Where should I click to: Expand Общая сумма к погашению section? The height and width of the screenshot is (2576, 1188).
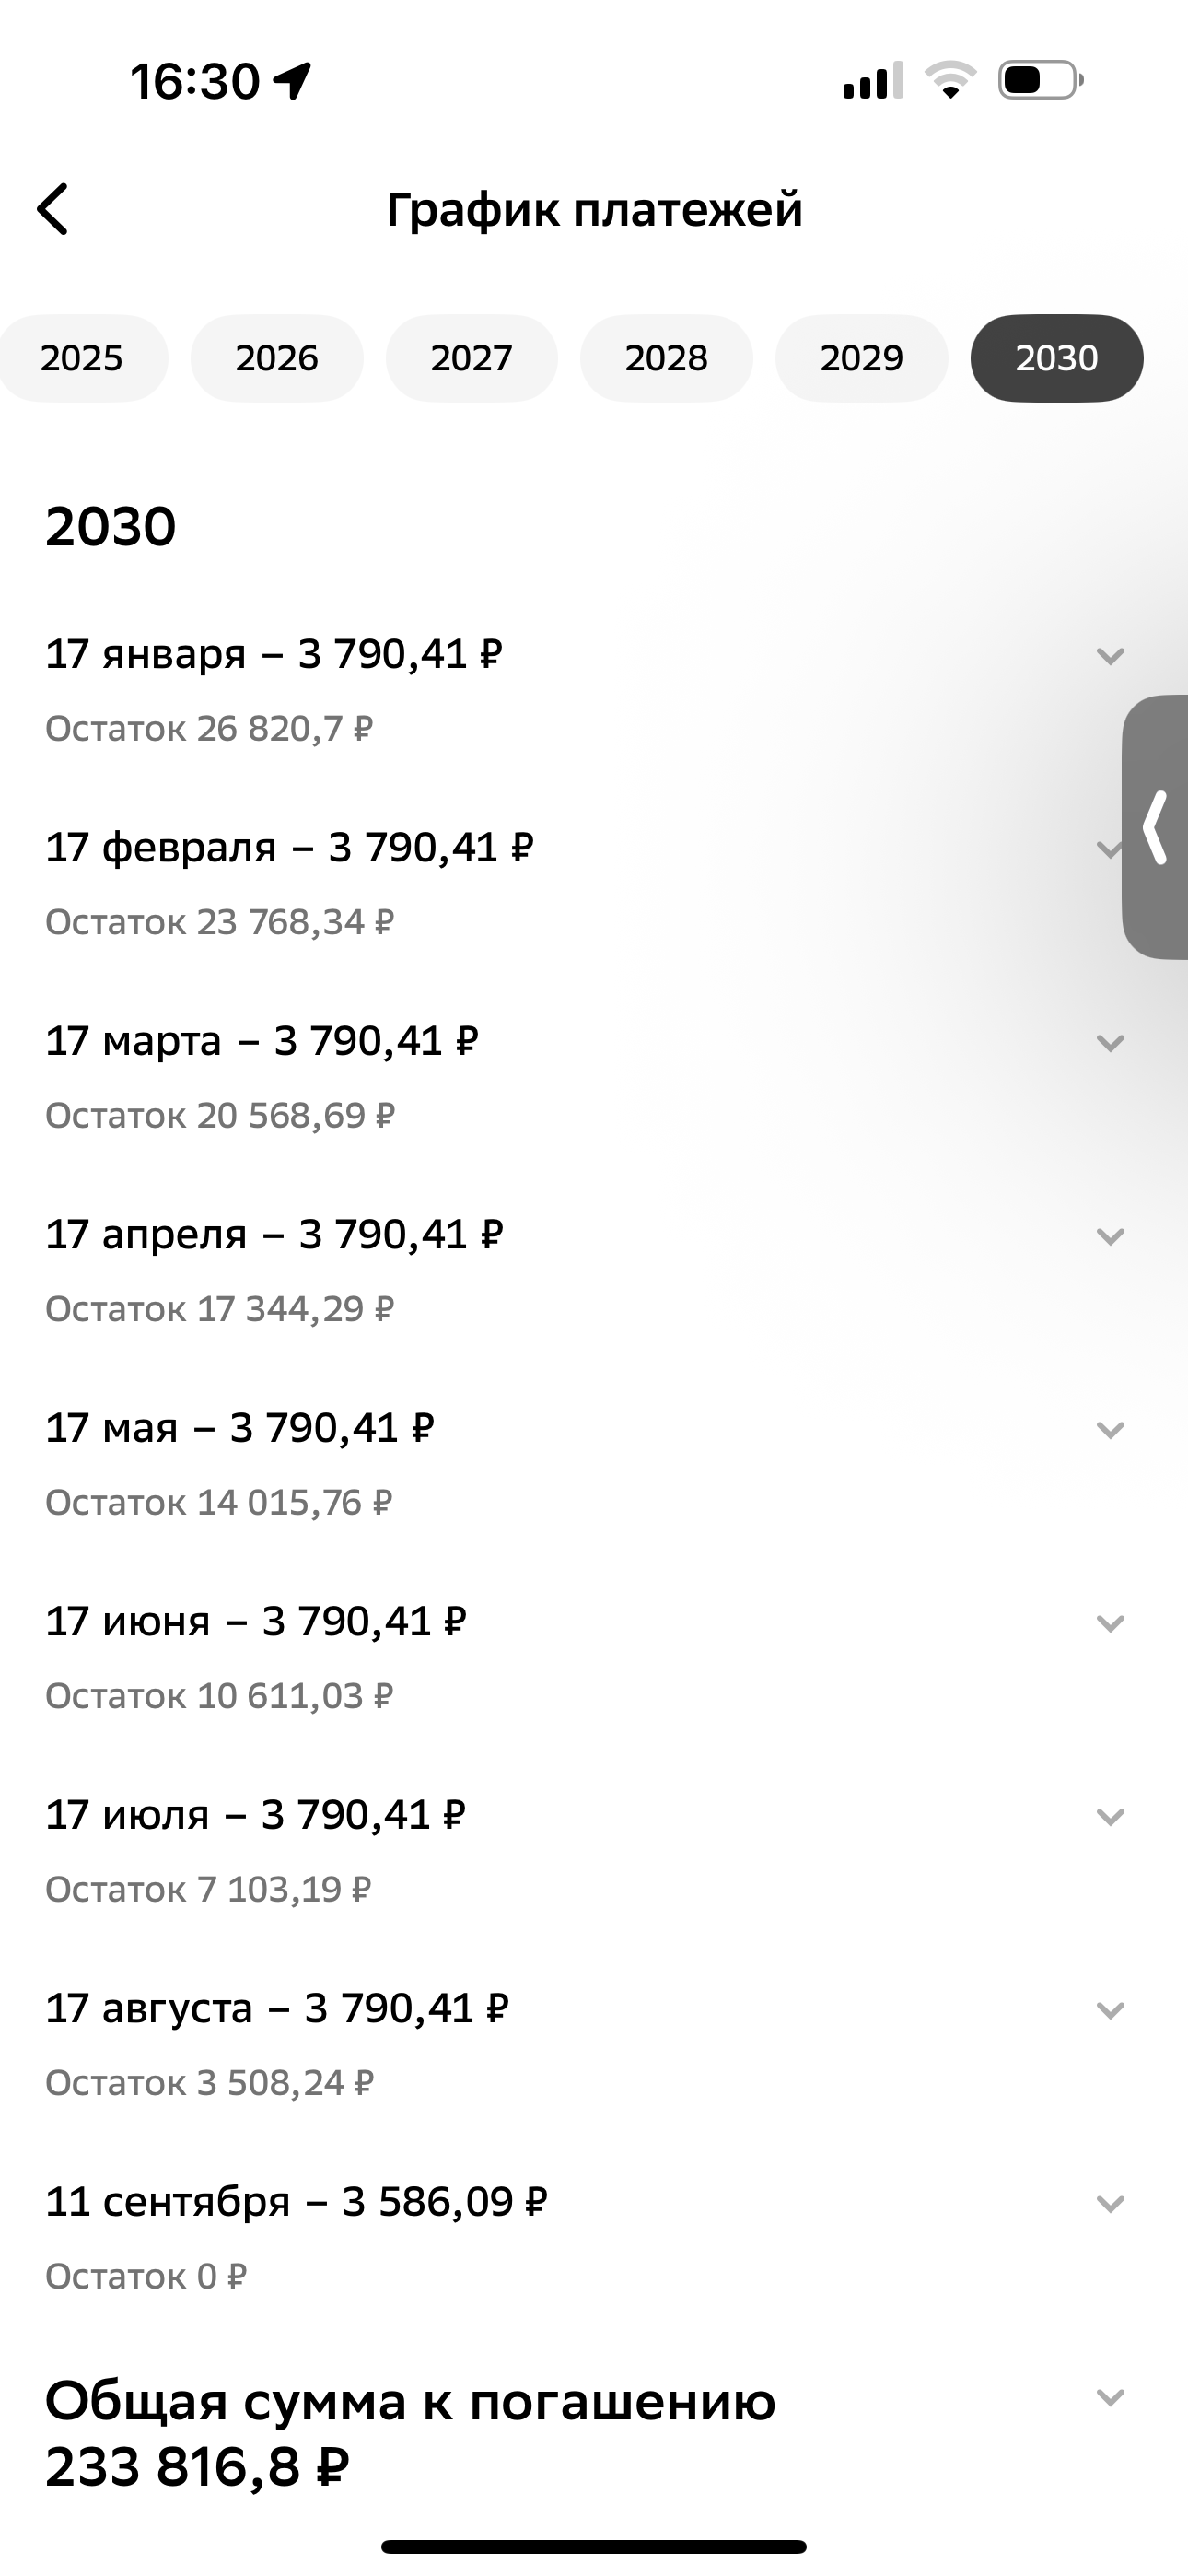[x=1111, y=2397]
